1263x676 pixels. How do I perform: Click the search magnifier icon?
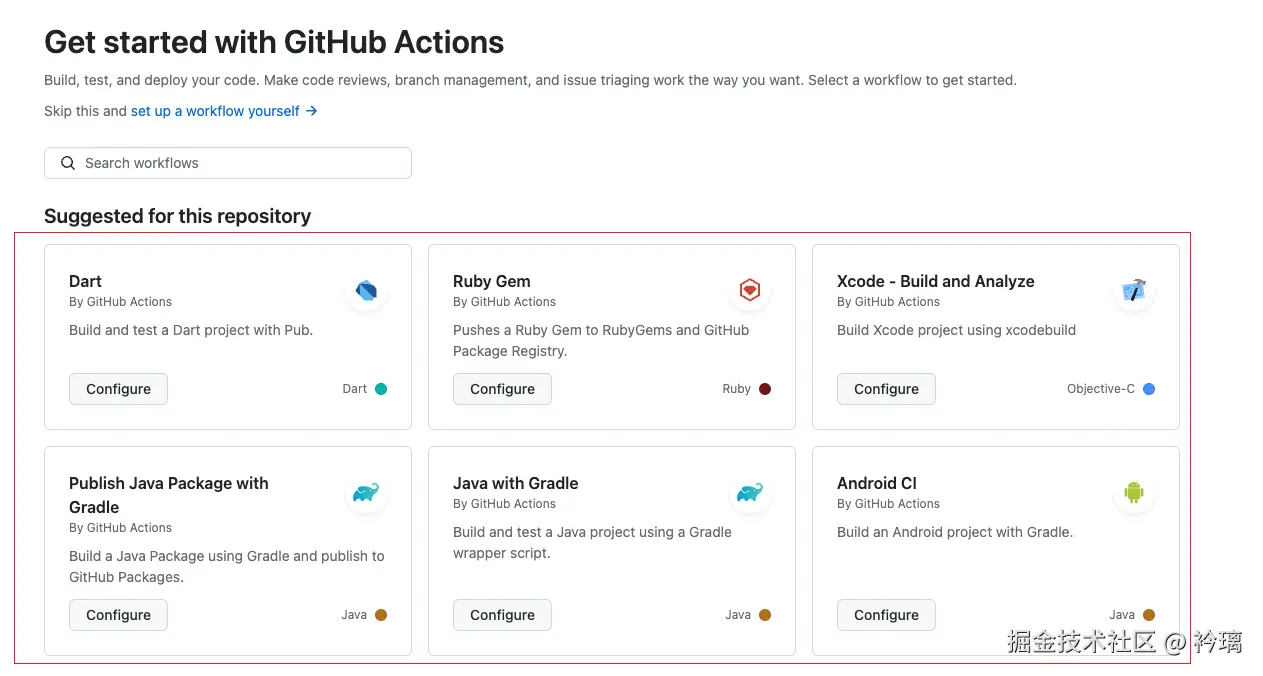68,163
